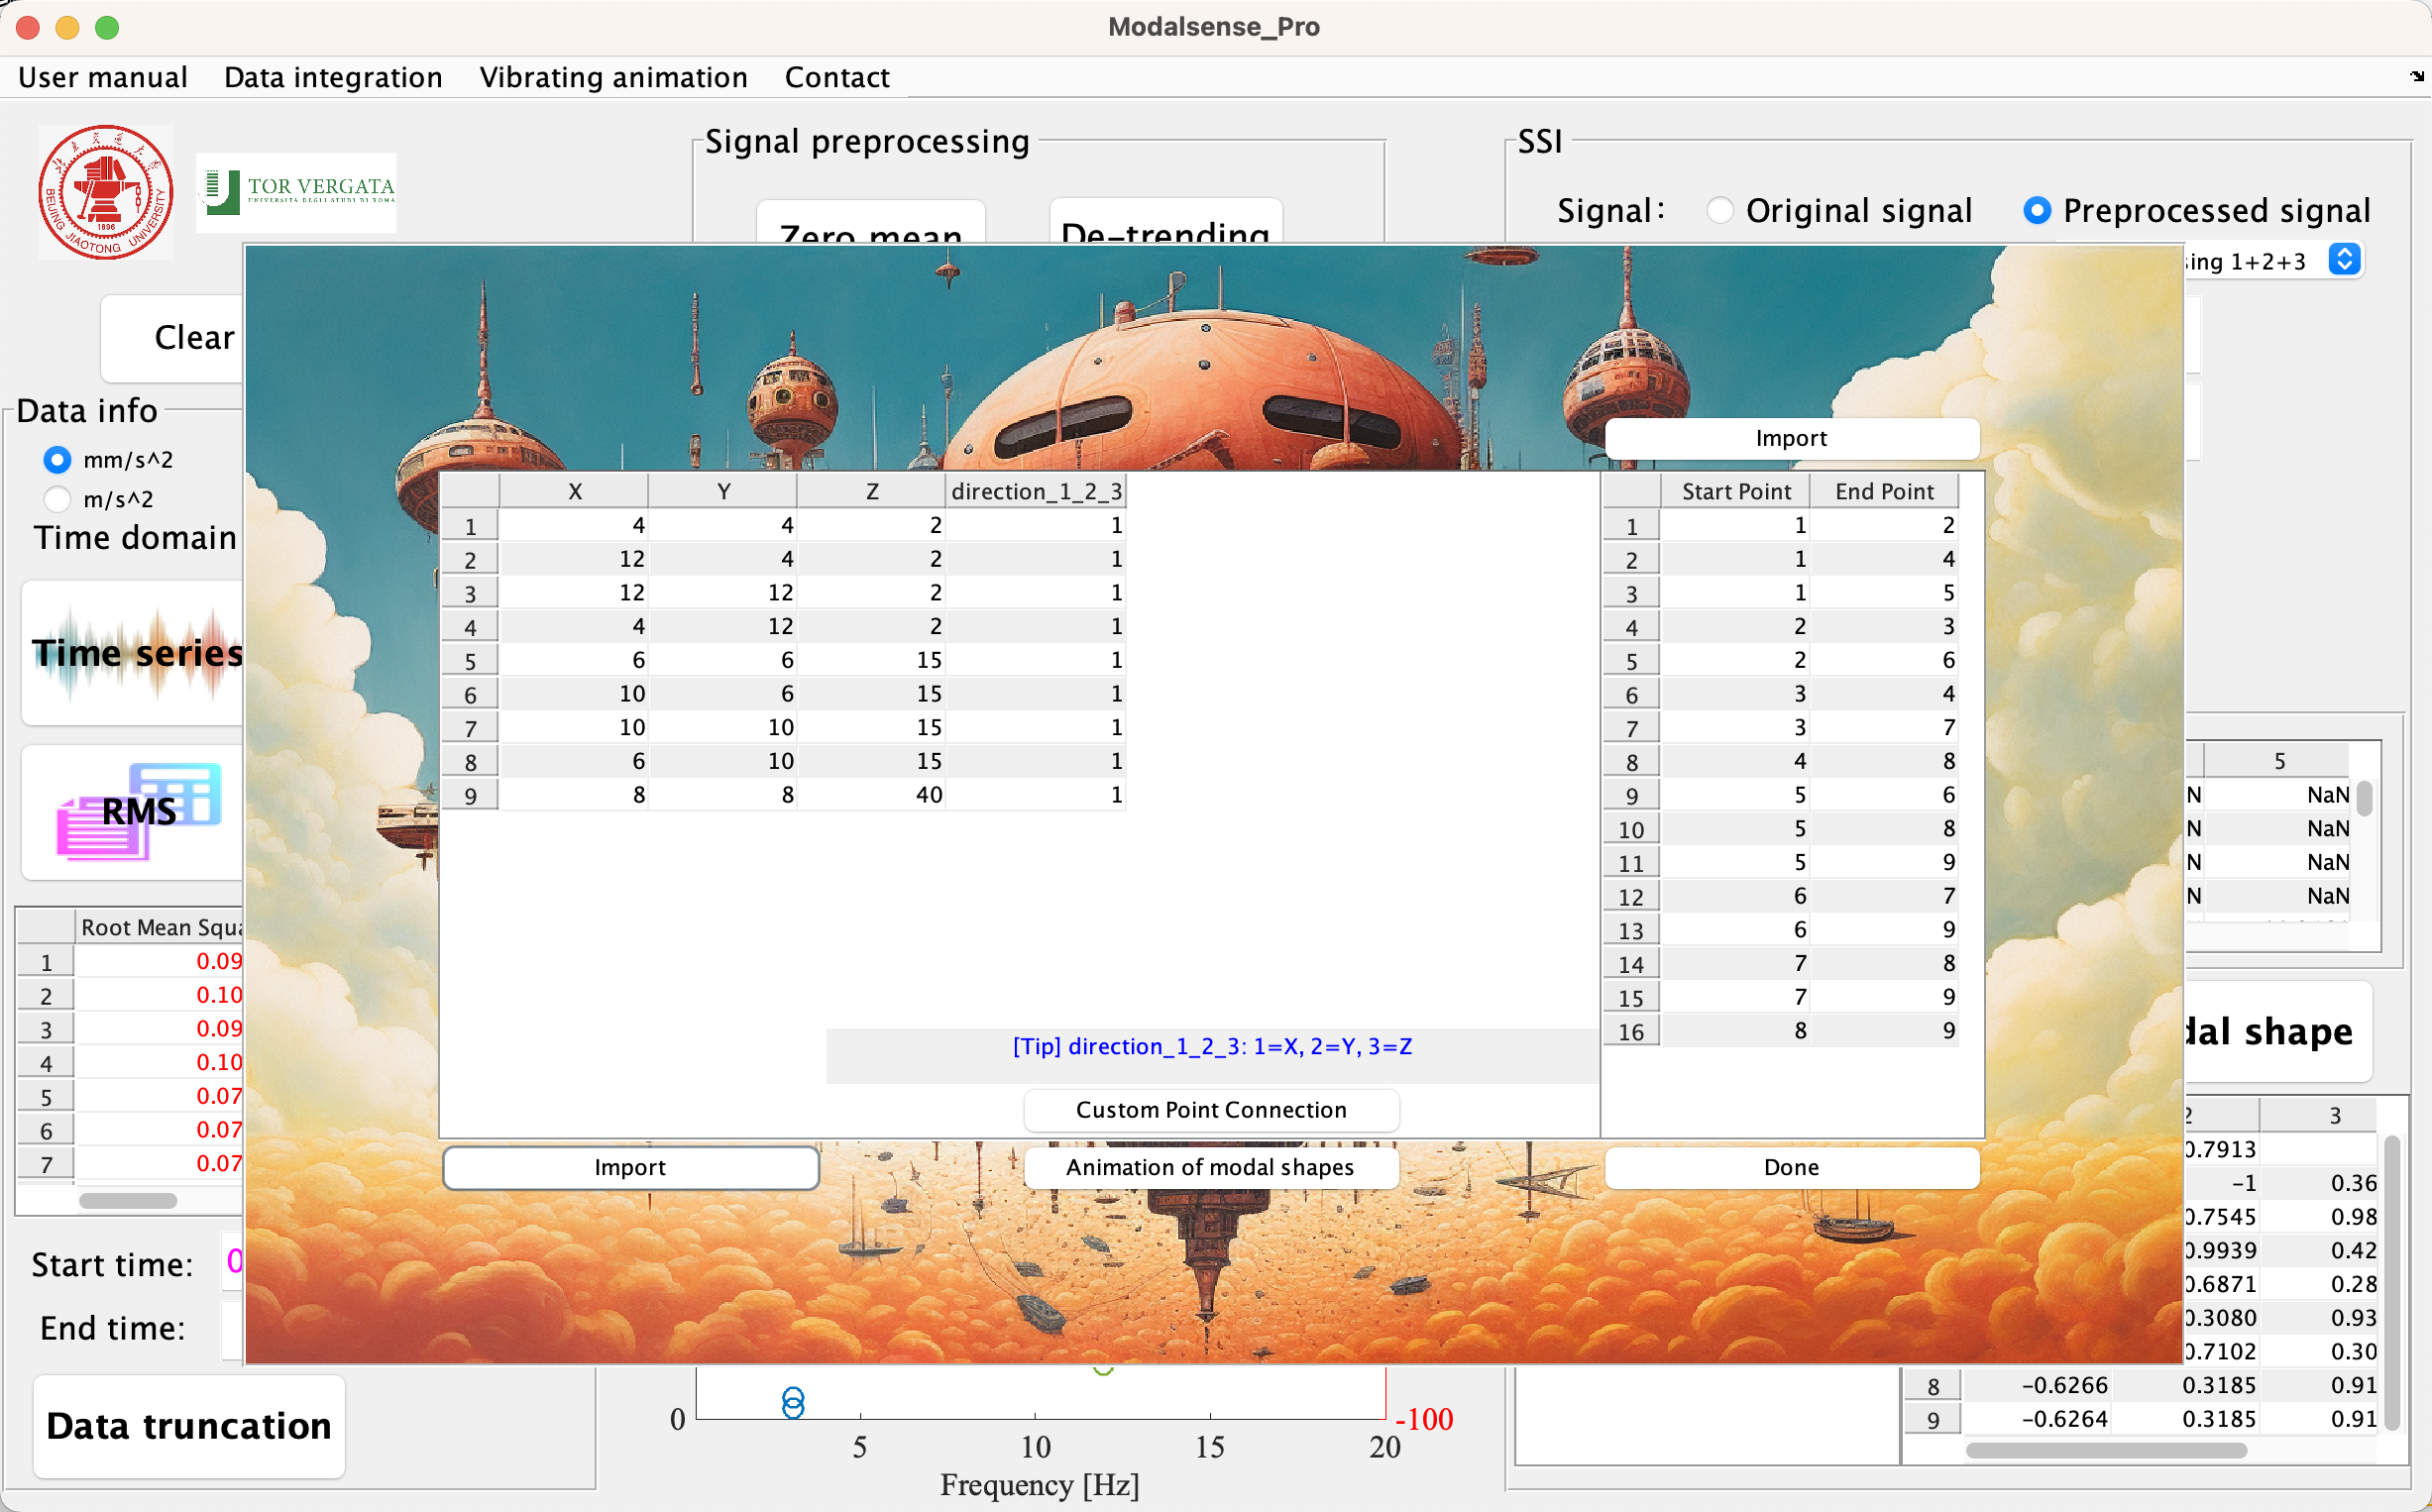Open the User manual menu

click(x=103, y=77)
